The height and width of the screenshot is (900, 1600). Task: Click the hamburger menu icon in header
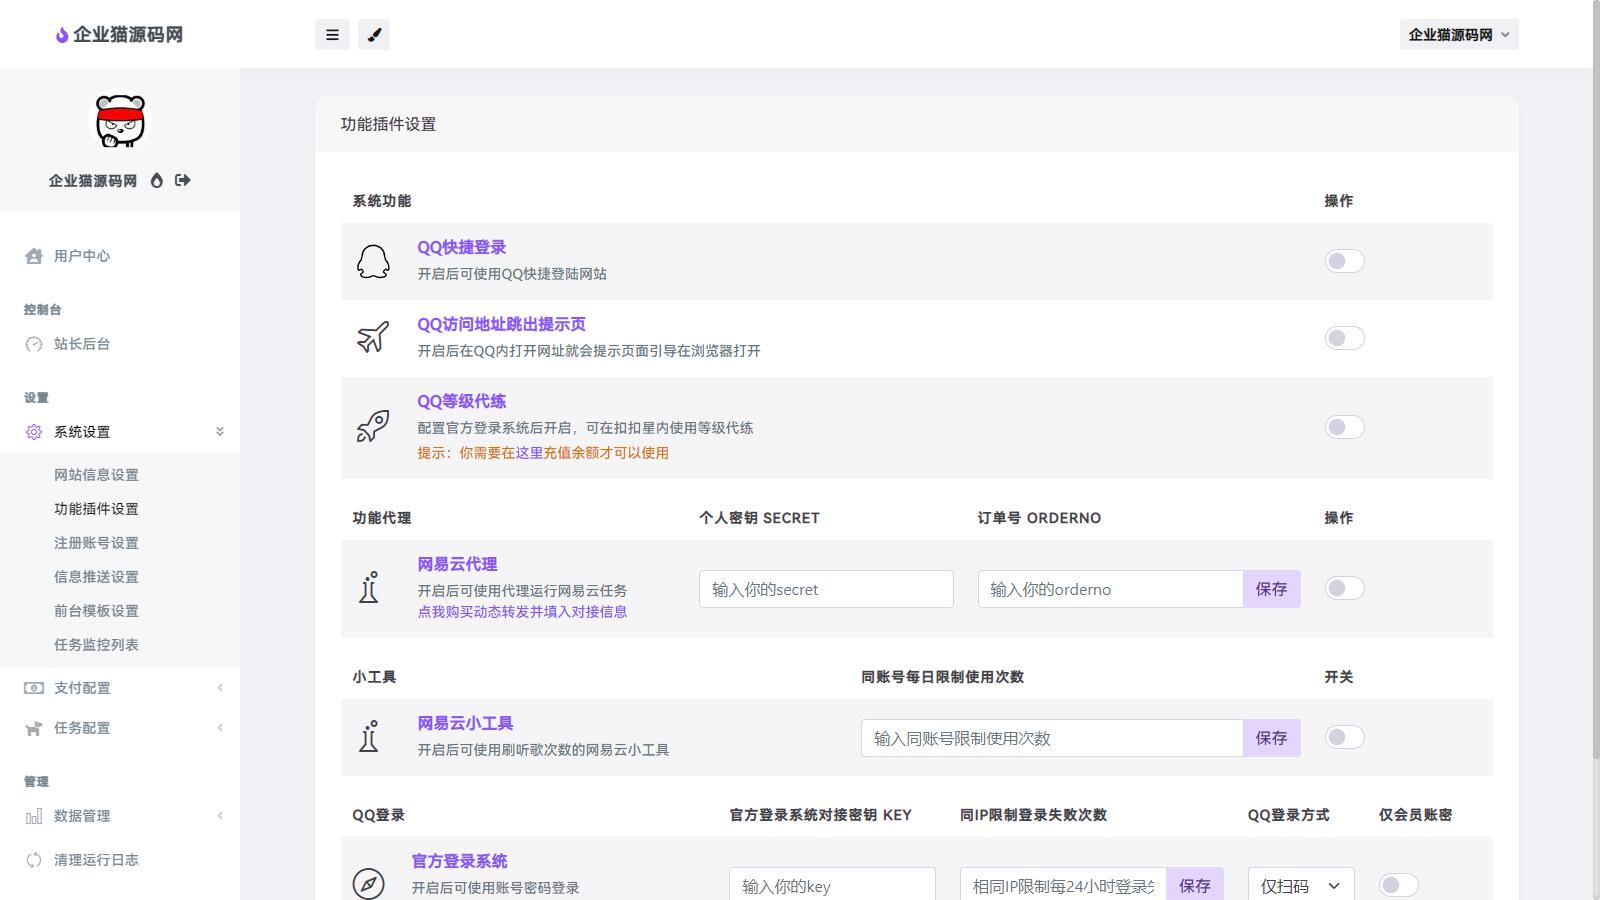(x=332, y=35)
